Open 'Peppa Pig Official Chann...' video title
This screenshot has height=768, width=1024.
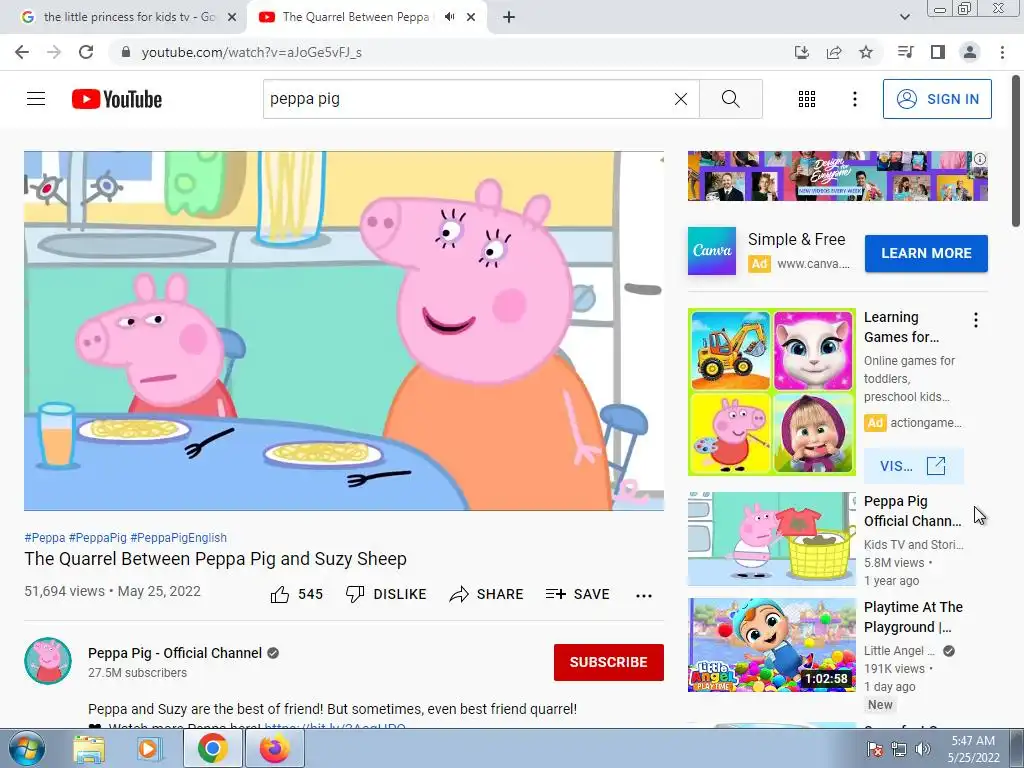coord(912,511)
